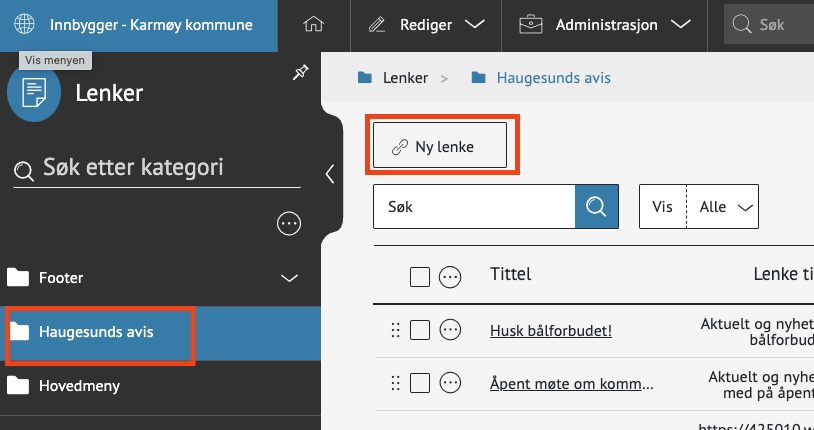
Task: Open actions menu in table header
Action: click(450, 277)
